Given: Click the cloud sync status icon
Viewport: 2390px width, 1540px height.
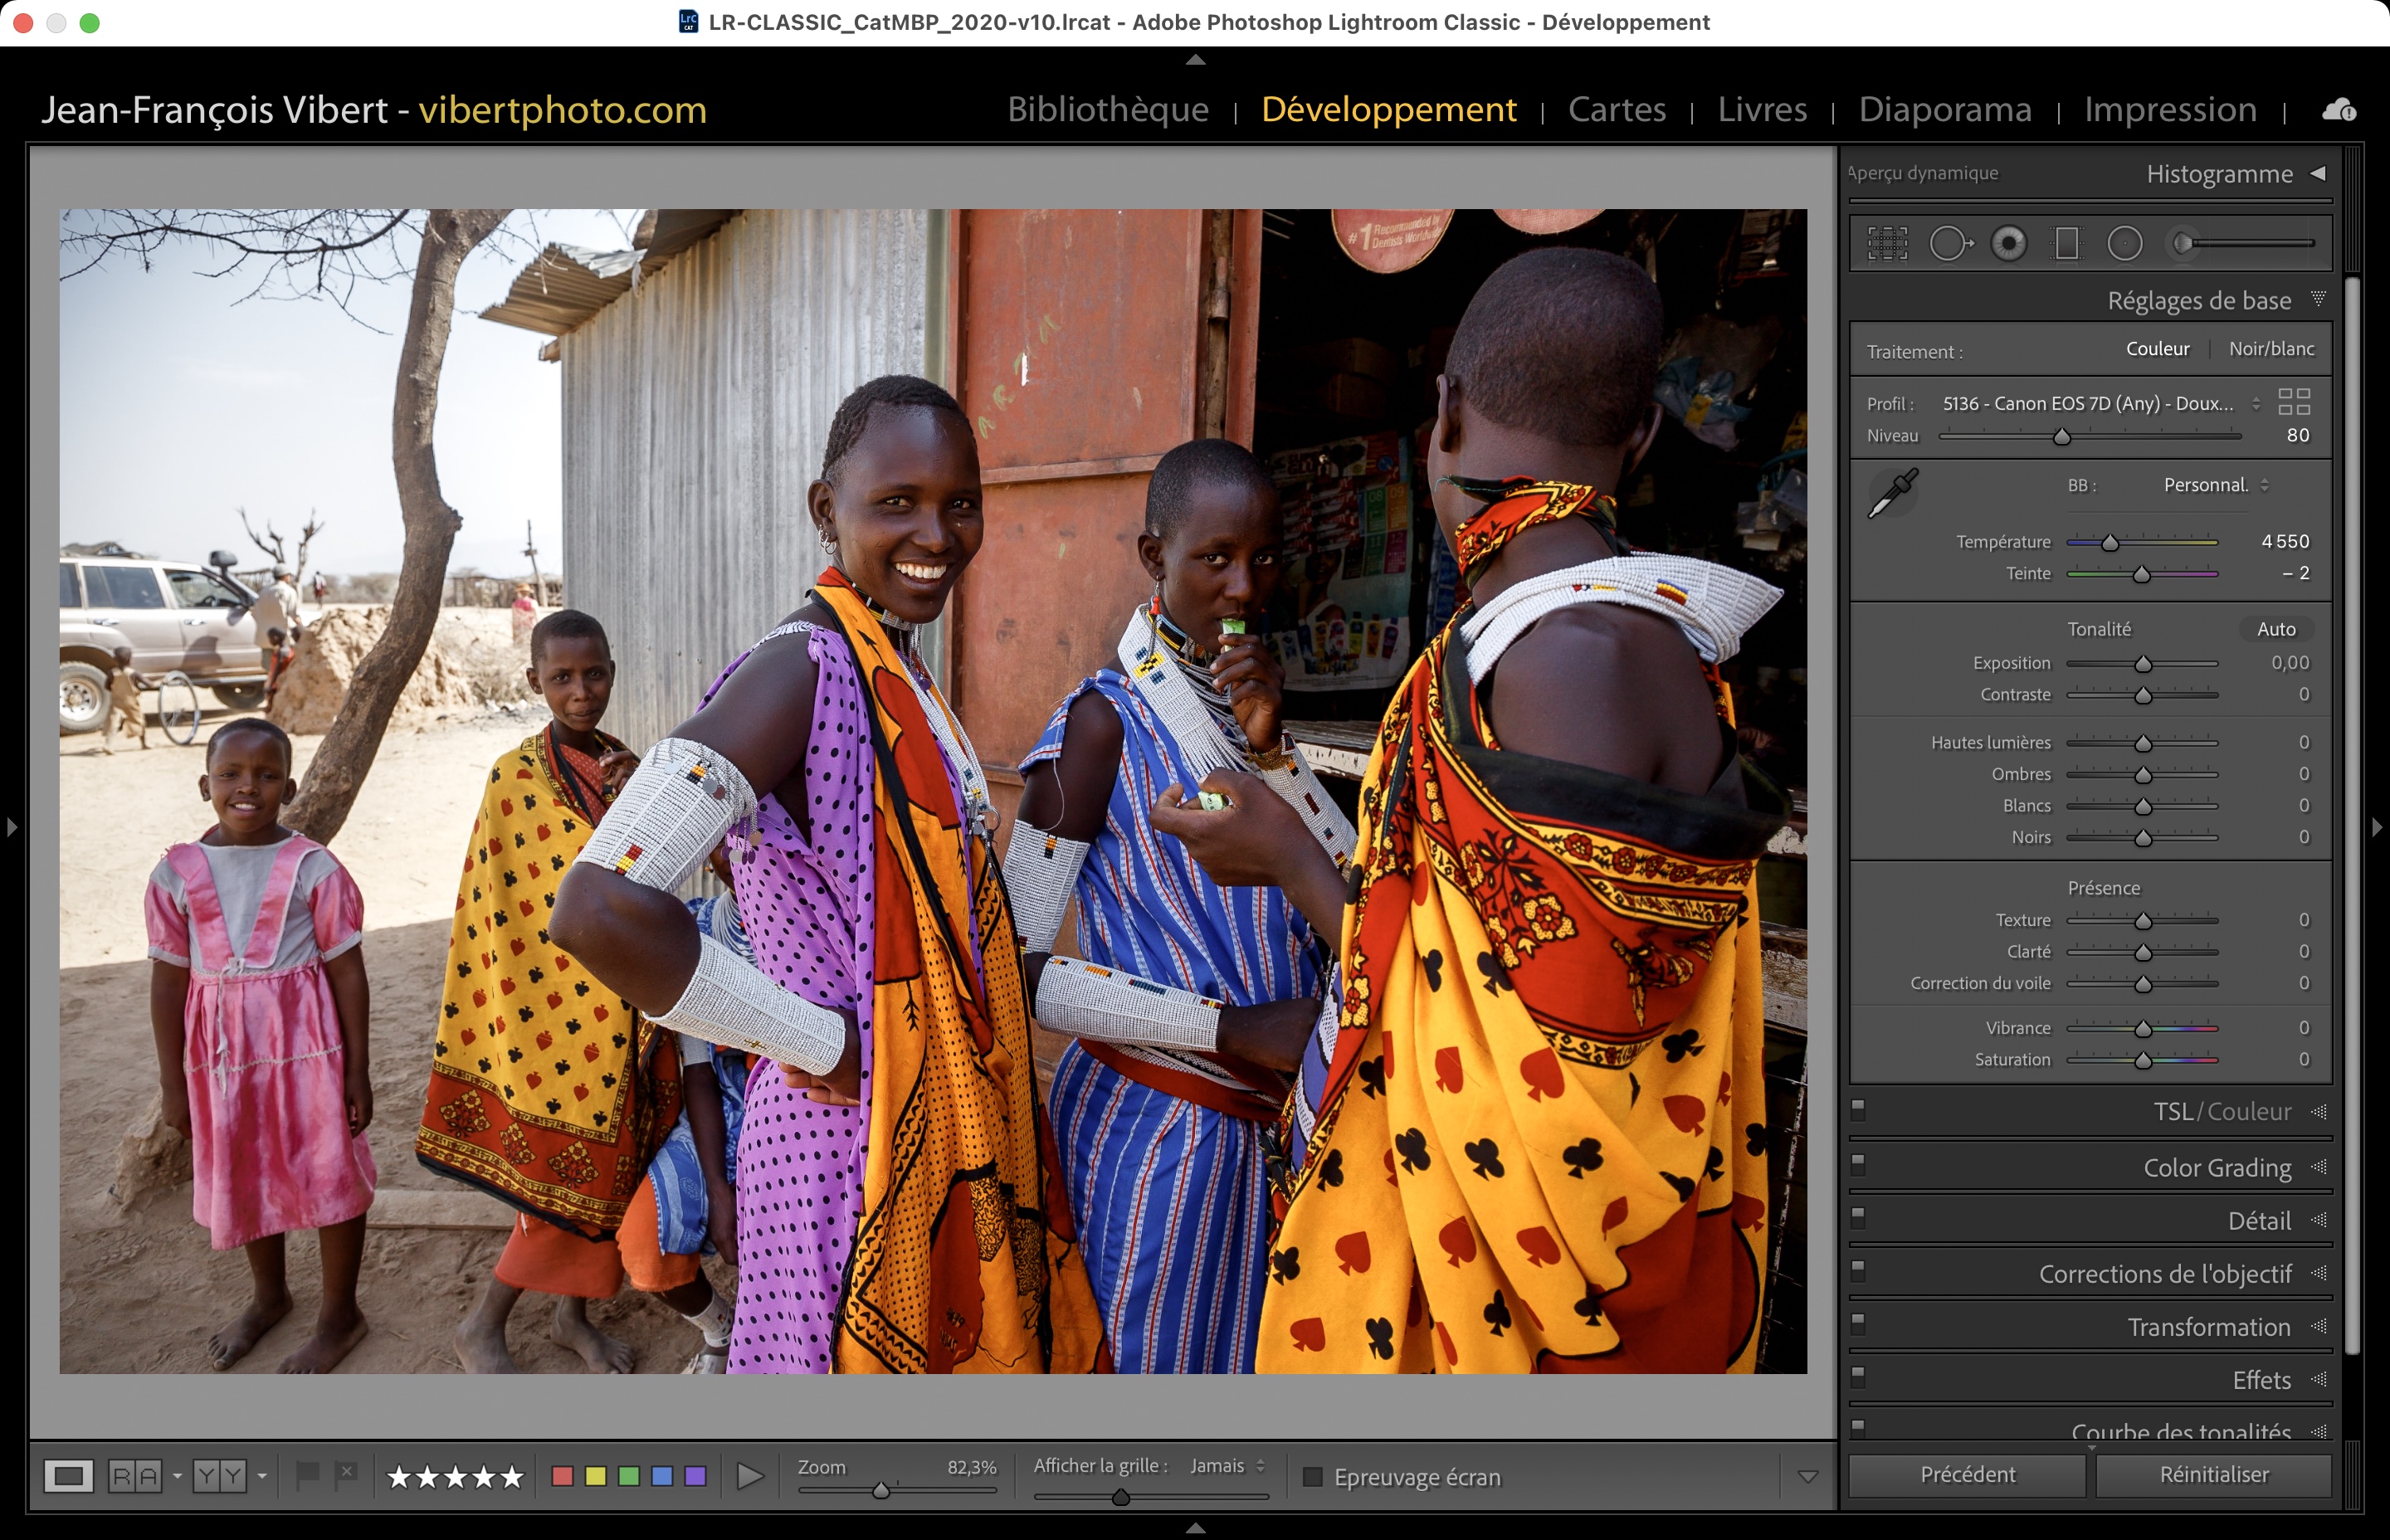Looking at the screenshot, I should pos(2338,110).
